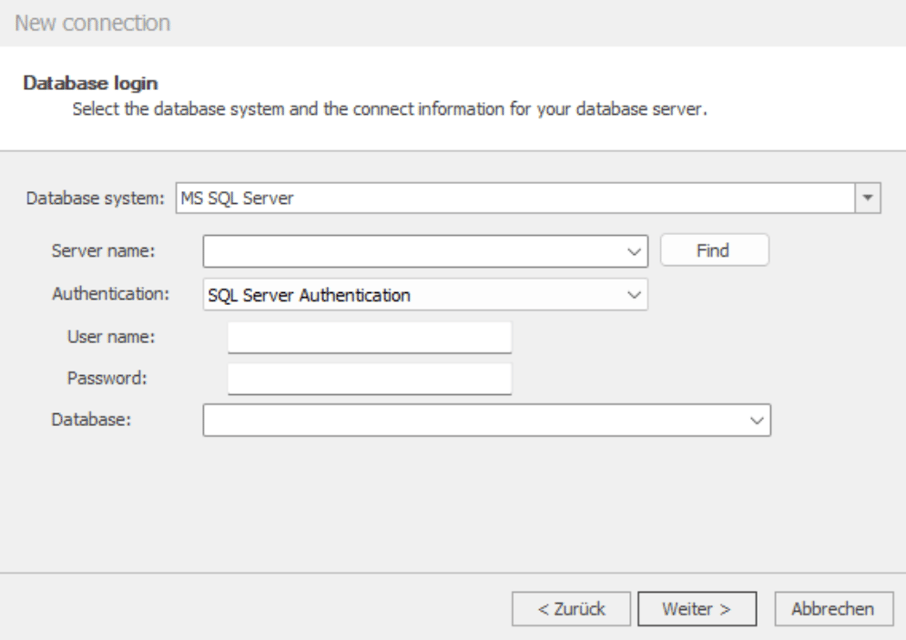Expand the Server name combo box
The width and height of the screenshot is (906, 640).
[x=634, y=252]
